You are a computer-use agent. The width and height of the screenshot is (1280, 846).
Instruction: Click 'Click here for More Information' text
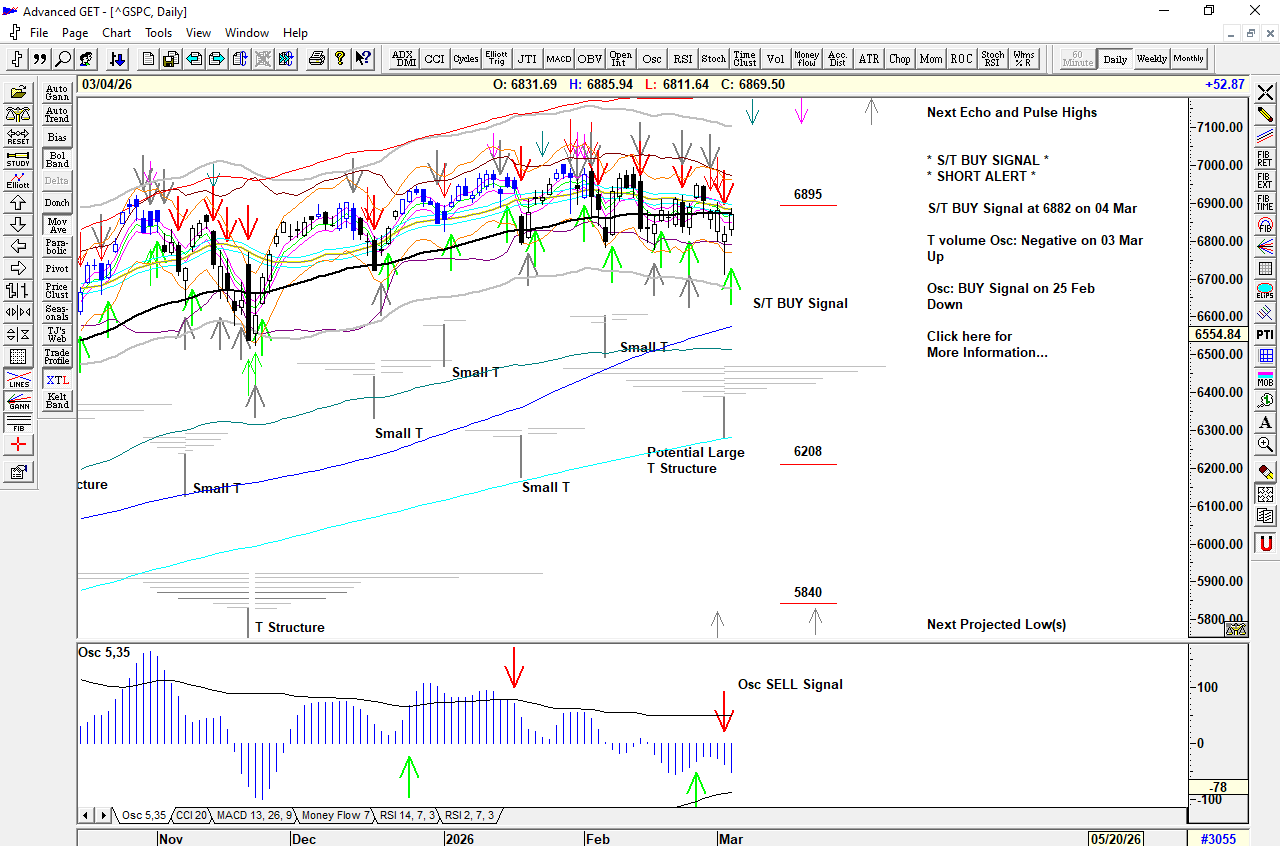click(x=986, y=345)
